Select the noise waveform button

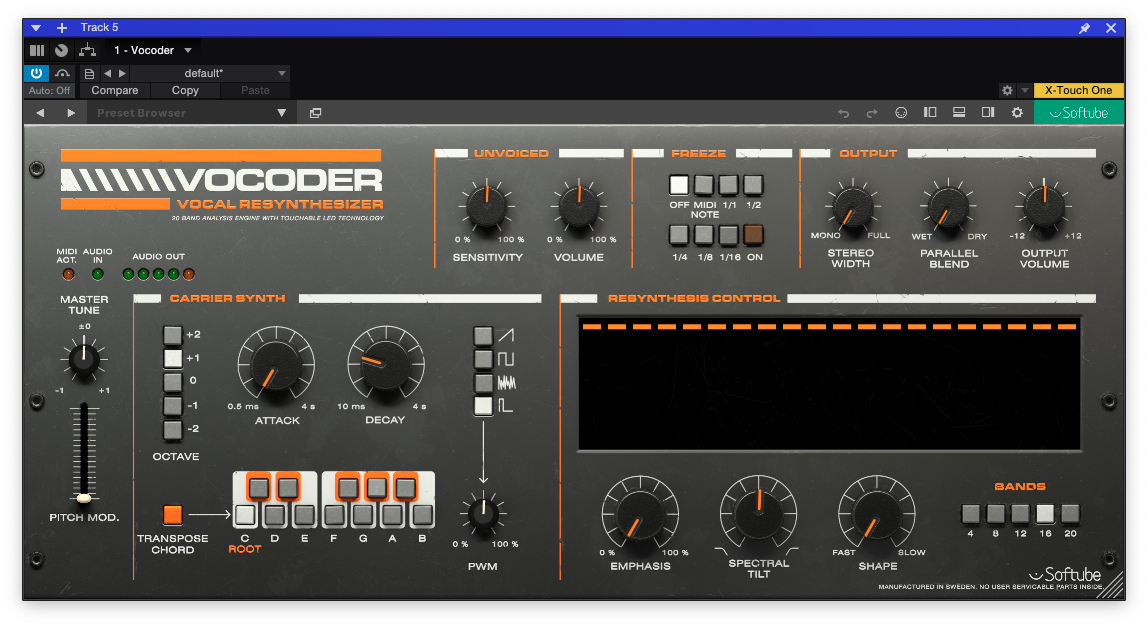pos(483,382)
